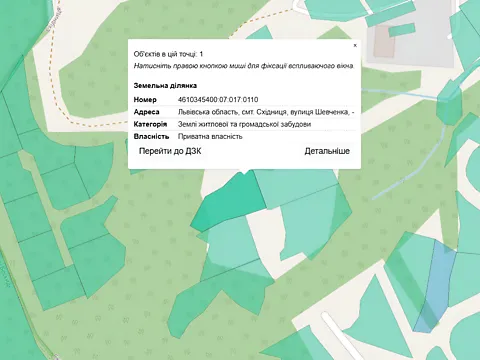This screenshot has width=480, height=360.
Task: Open the Перейти до ДЗК link
Action: (x=170, y=151)
